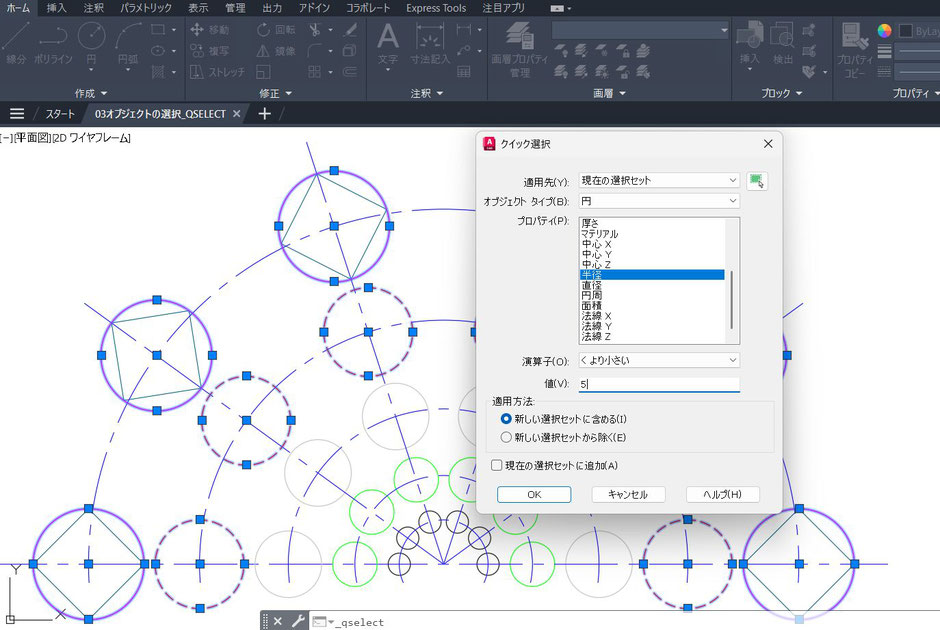Click the Move (移動) tool
The width and height of the screenshot is (940, 630).
click(209, 29)
